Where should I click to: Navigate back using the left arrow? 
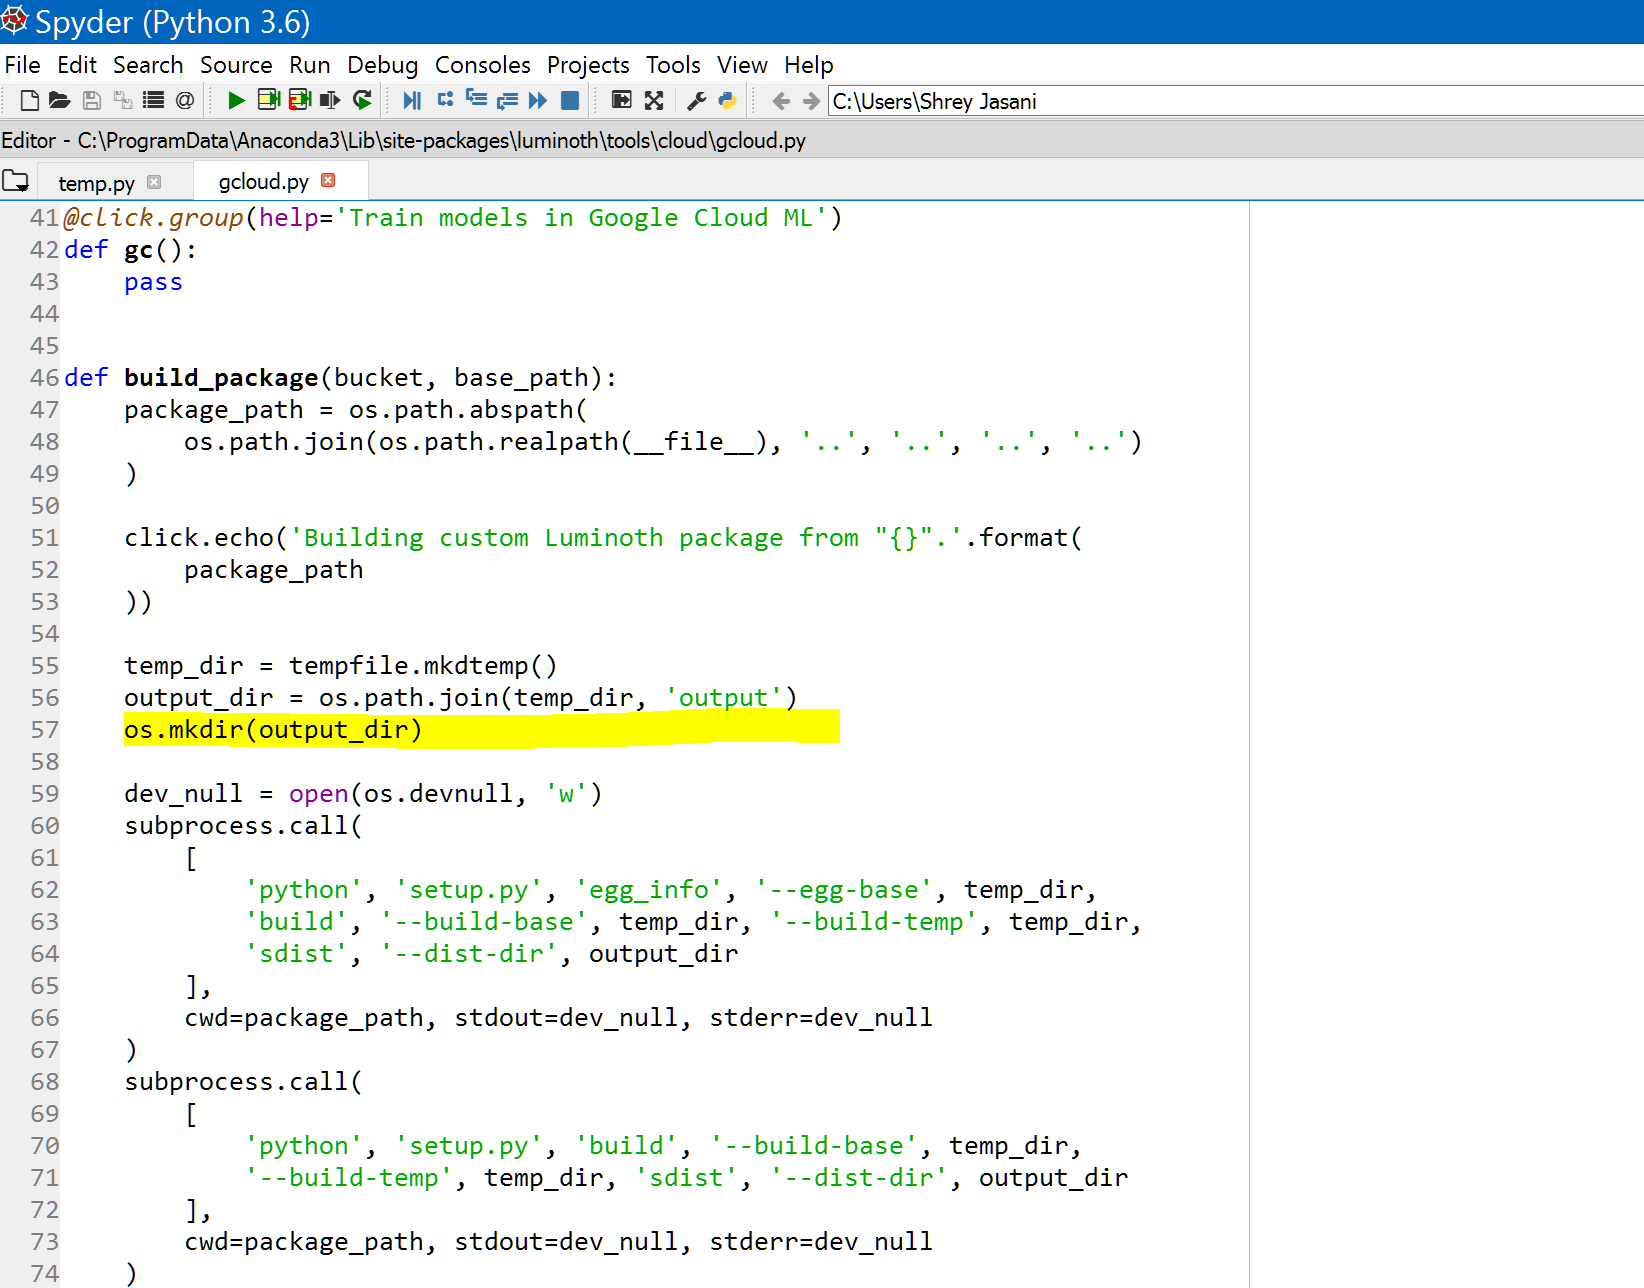point(781,100)
